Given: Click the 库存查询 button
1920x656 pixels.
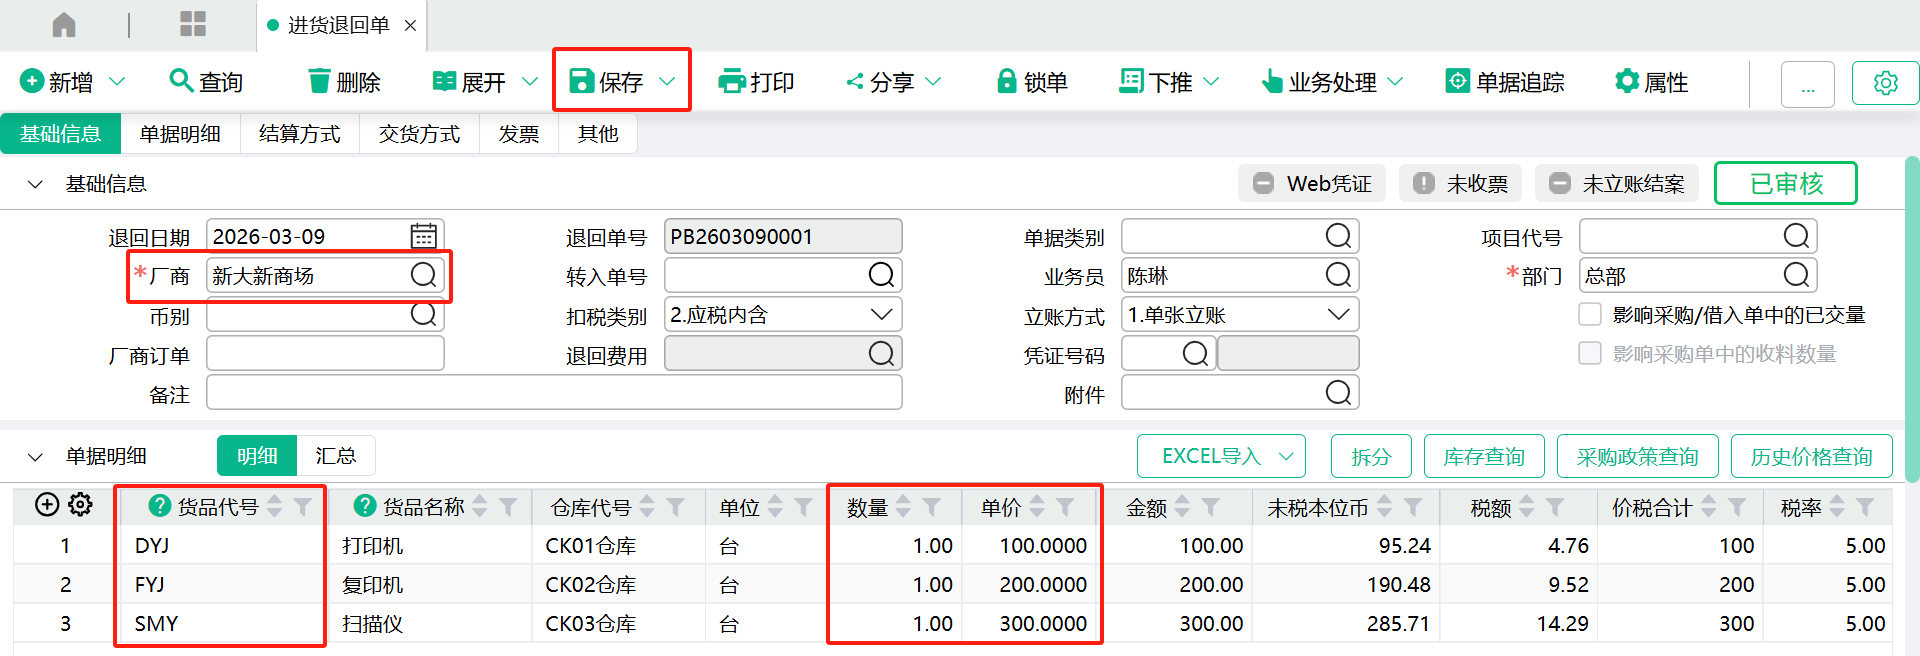Looking at the screenshot, I should [1483, 457].
